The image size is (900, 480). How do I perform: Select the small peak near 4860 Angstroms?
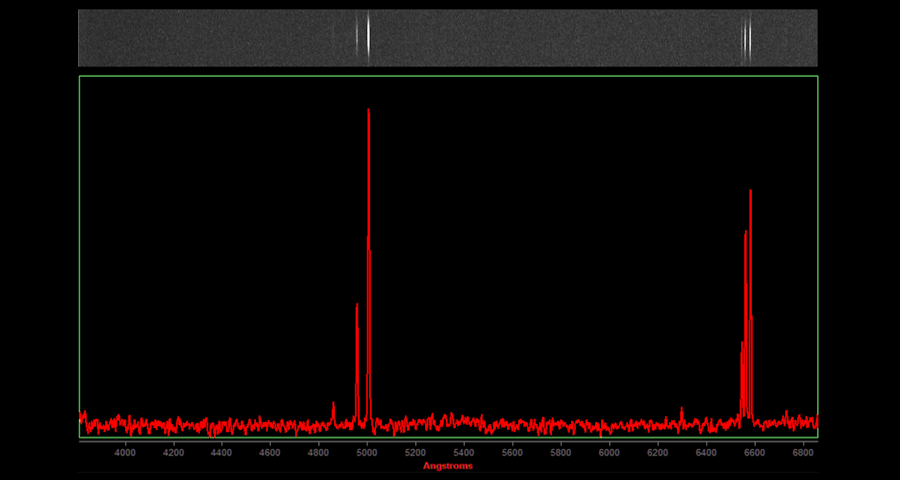[333, 405]
